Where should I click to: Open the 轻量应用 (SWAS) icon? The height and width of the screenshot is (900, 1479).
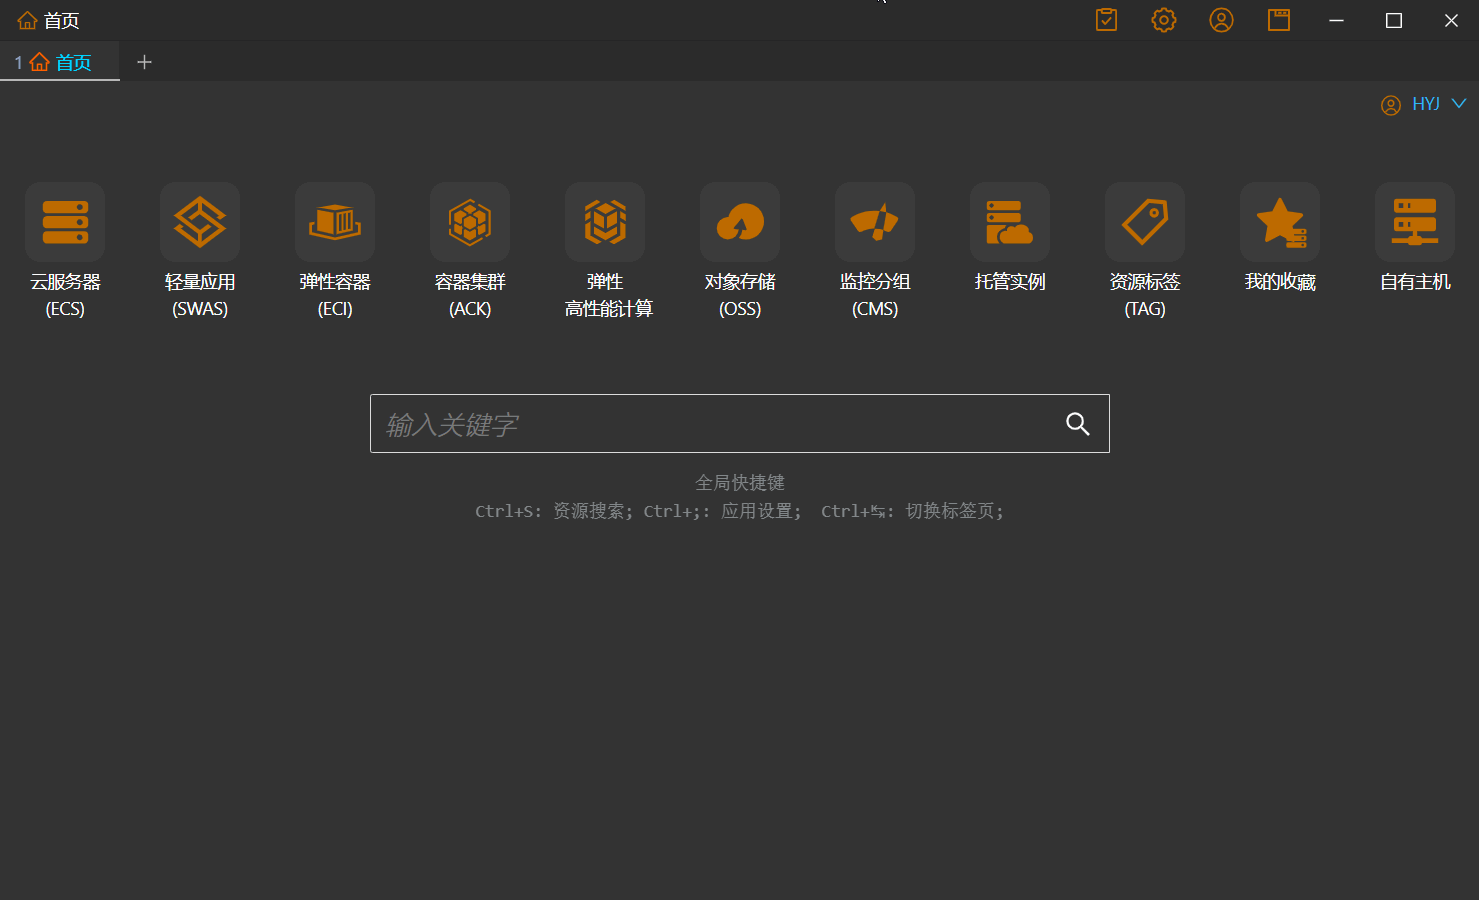pyautogui.click(x=200, y=222)
